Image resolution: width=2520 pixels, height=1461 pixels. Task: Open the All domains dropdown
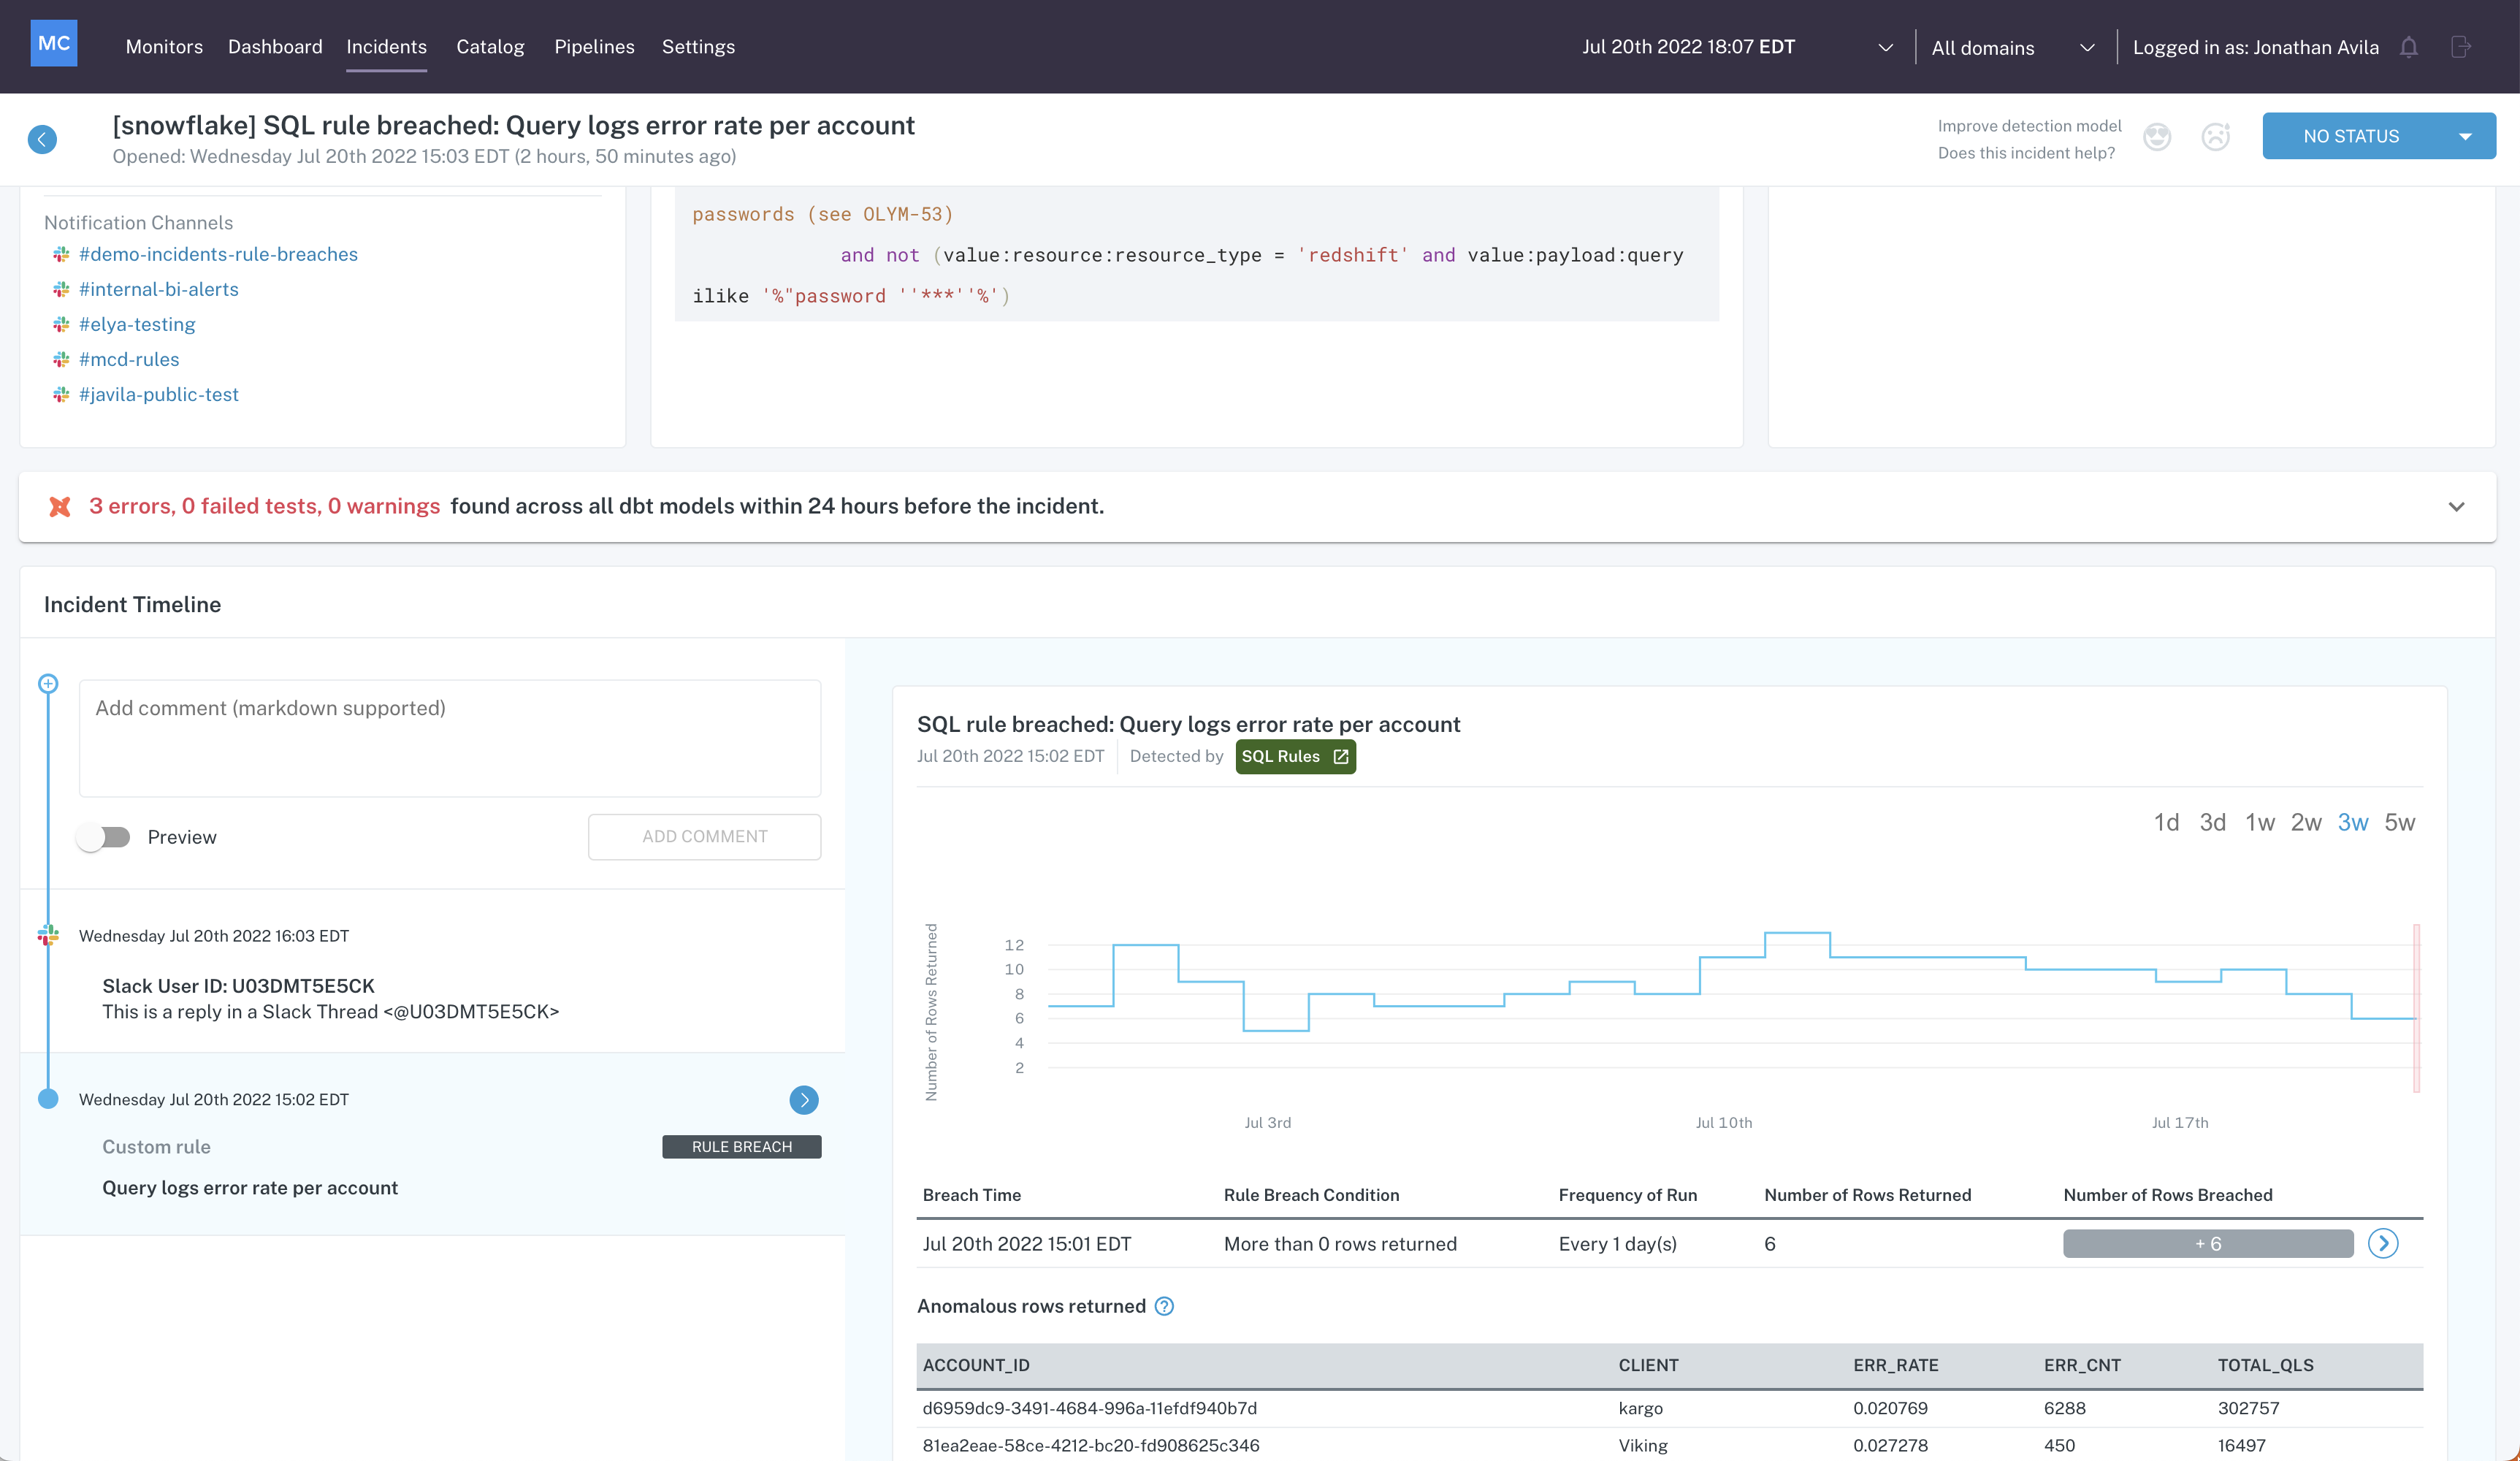[2012, 47]
